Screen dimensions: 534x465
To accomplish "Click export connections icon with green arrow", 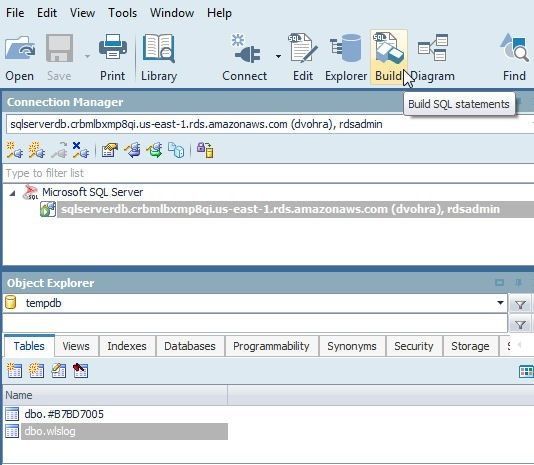I will tap(155, 150).
